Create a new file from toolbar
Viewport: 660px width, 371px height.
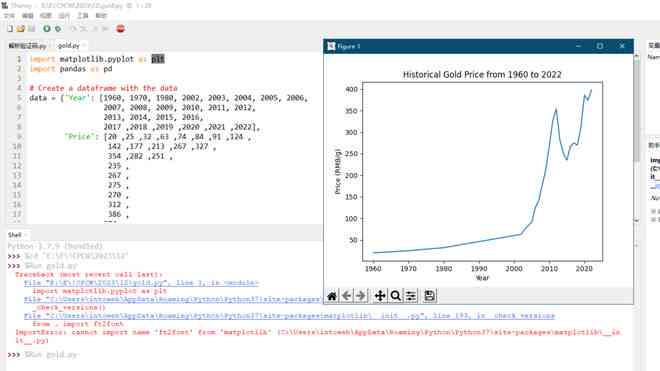[10, 29]
